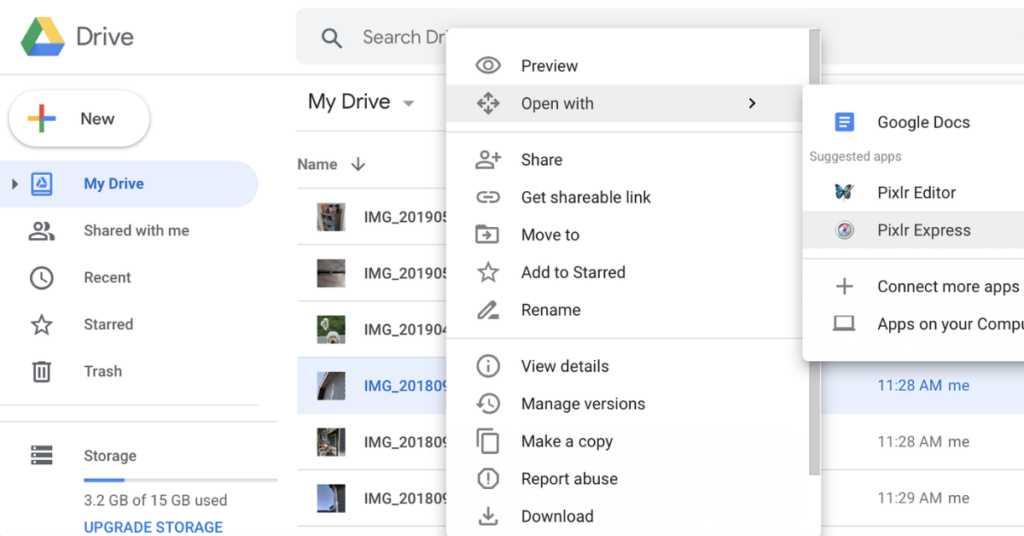Click the laptop icon for computer apps
The height and width of the screenshot is (536, 1024).
(x=844, y=323)
